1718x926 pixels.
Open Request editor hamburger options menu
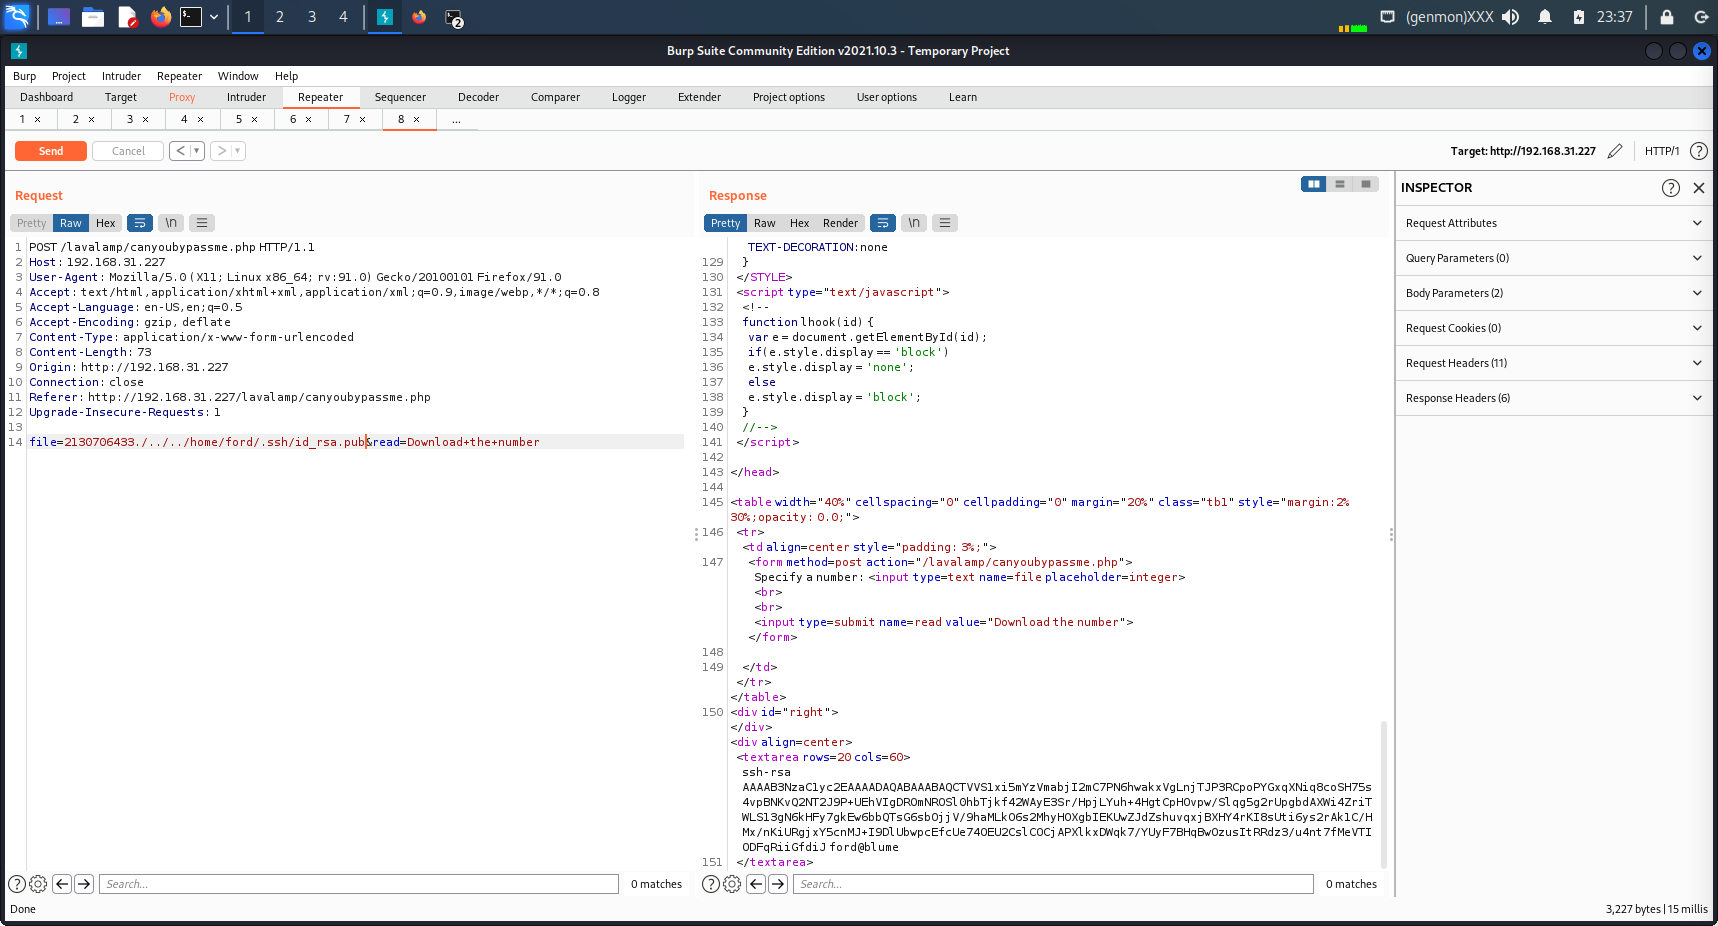pos(202,223)
